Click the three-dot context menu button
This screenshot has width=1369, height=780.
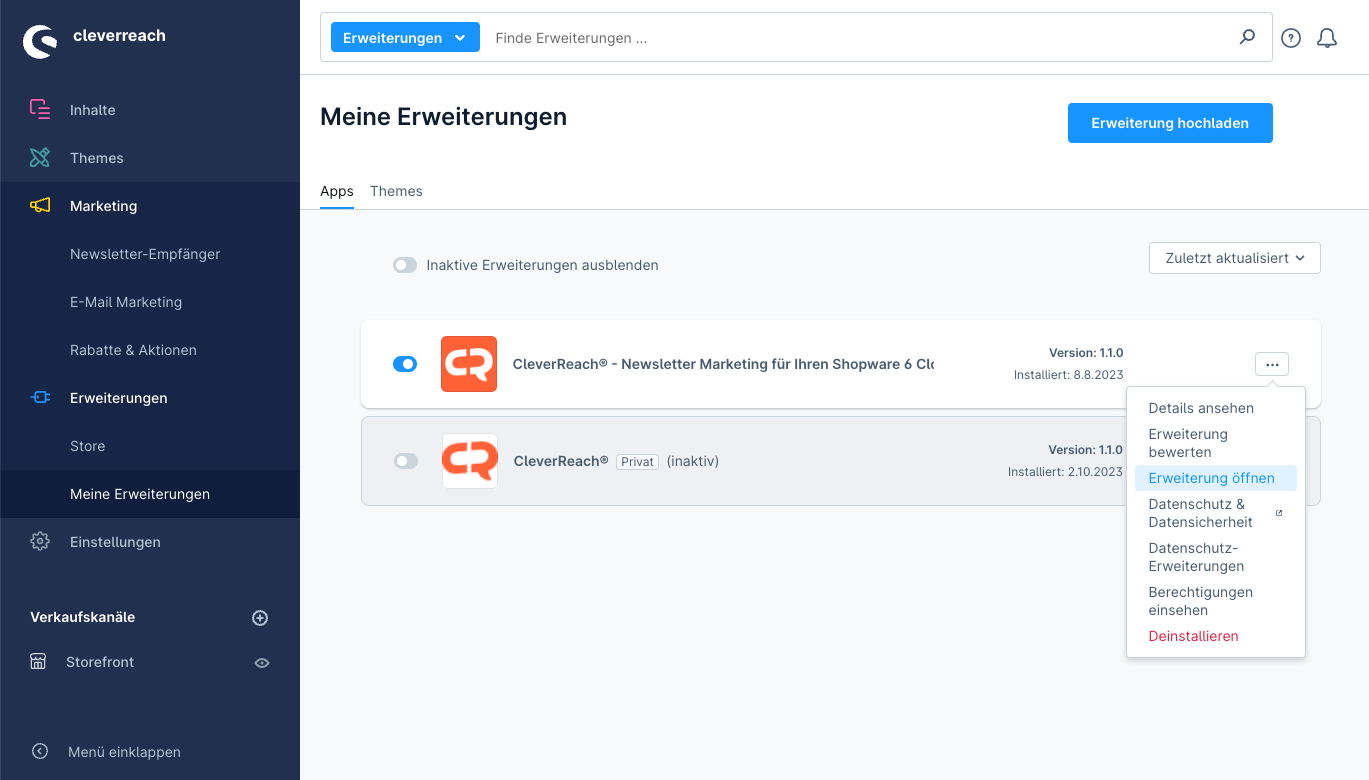pyautogui.click(x=1271, y=365)
